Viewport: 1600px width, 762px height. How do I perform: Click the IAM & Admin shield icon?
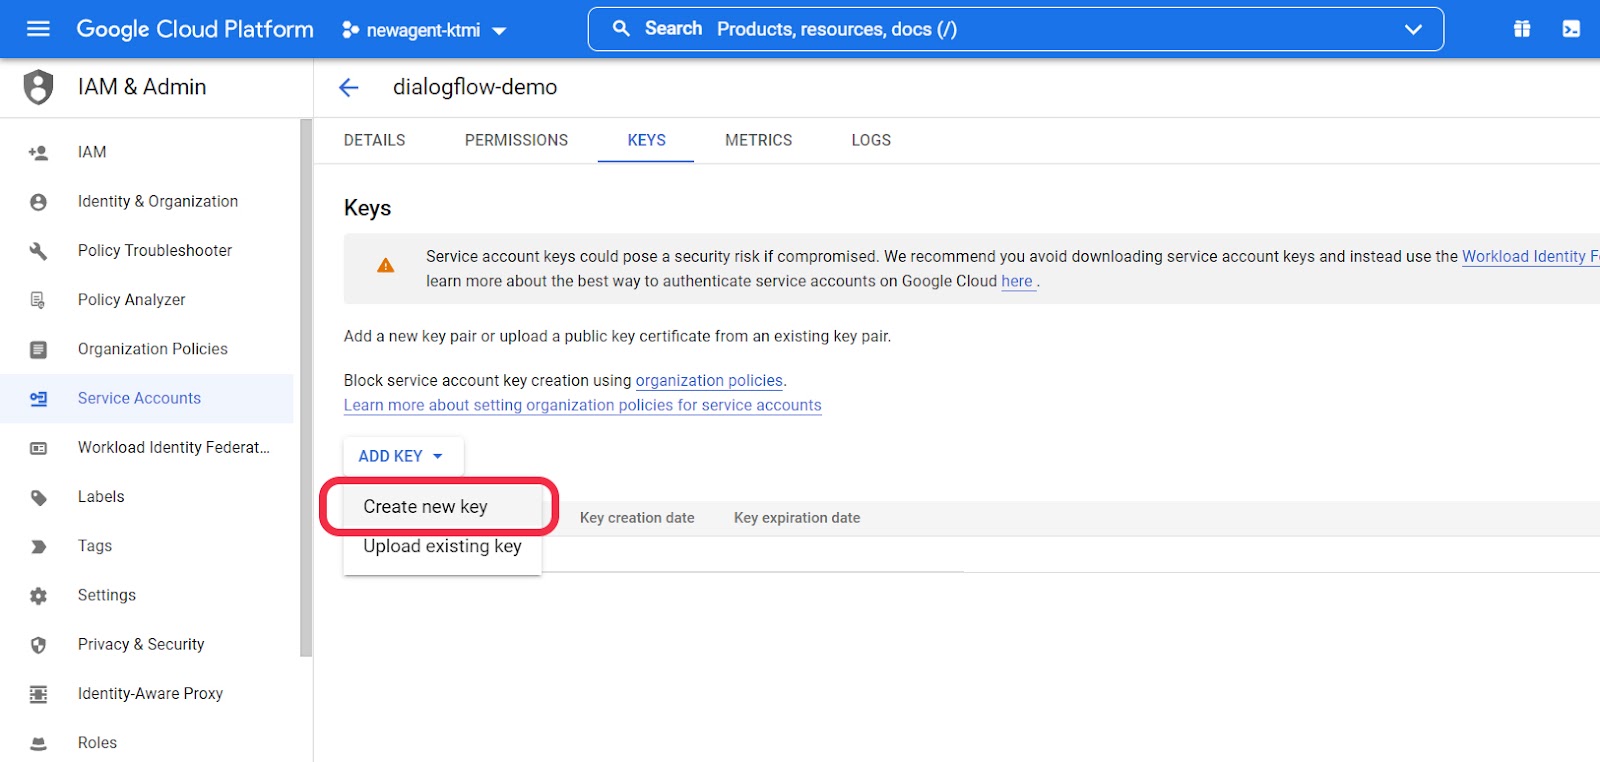pos(38,87)
